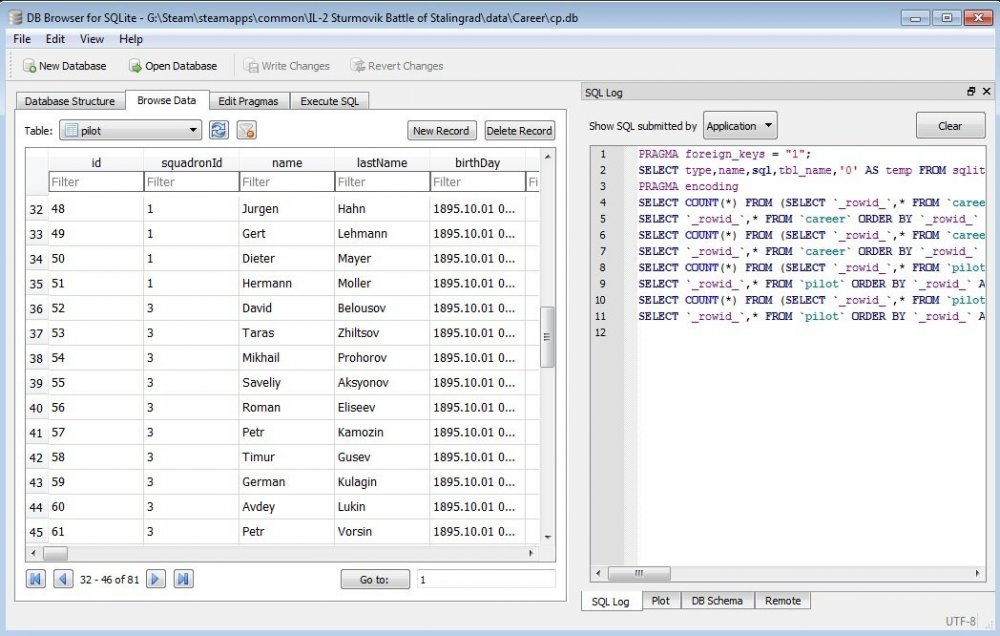
Task: Close the SQL Log panel
Action: (x=985, y=92)
